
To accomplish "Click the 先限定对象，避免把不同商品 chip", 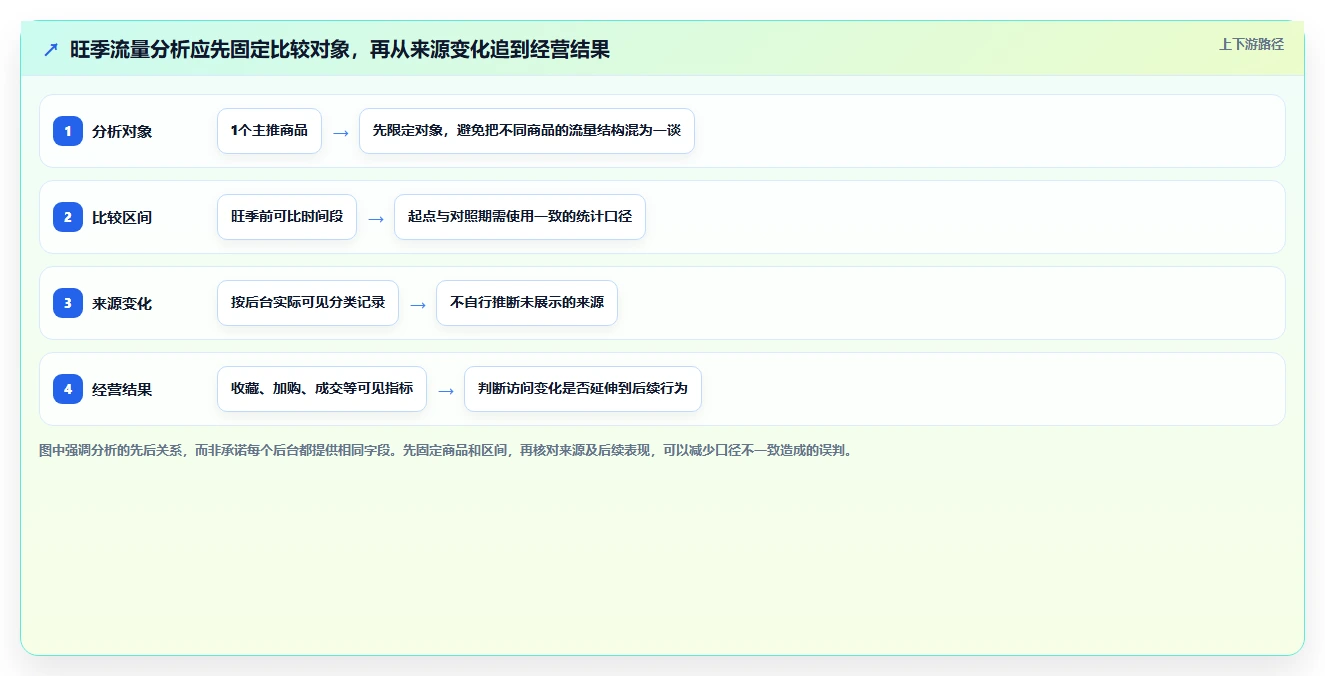I will pos(527,131).
